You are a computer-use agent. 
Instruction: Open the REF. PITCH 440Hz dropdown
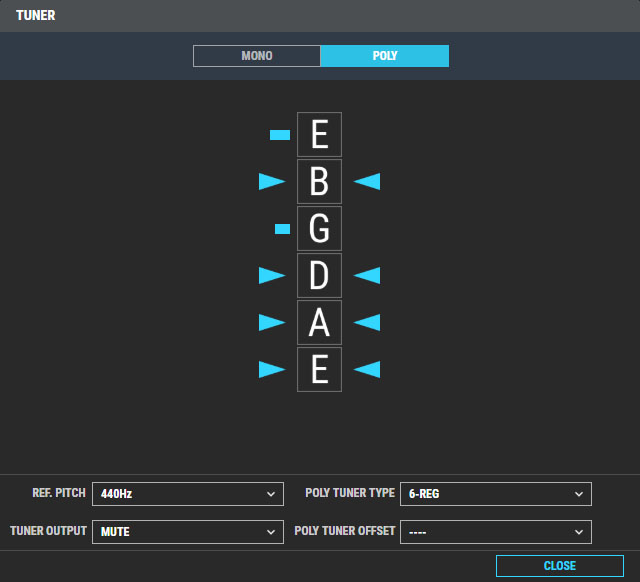pyautogui.click(x=188, y=494)
